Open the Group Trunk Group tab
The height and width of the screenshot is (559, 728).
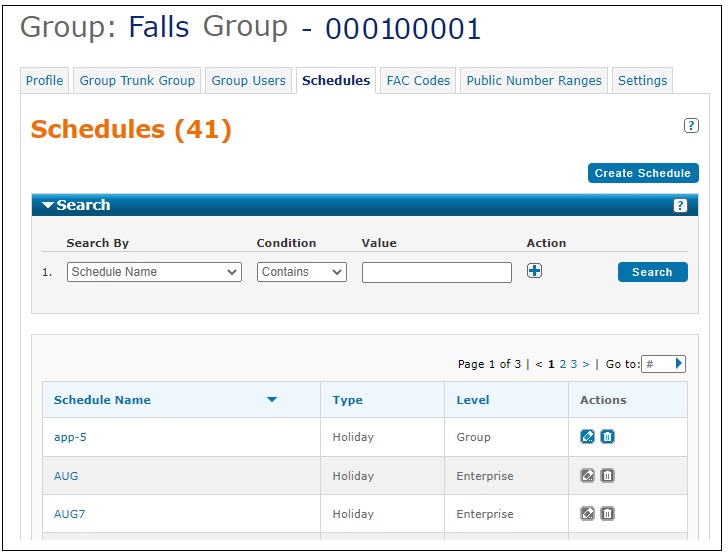pyautogui.click(x=137, y=81)
